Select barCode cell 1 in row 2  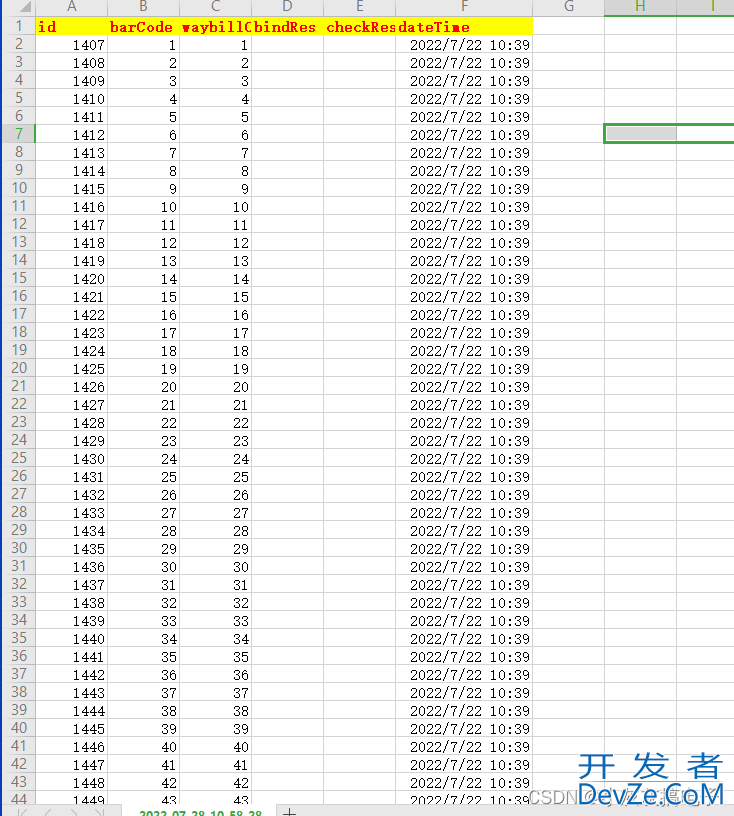point(143,45)
